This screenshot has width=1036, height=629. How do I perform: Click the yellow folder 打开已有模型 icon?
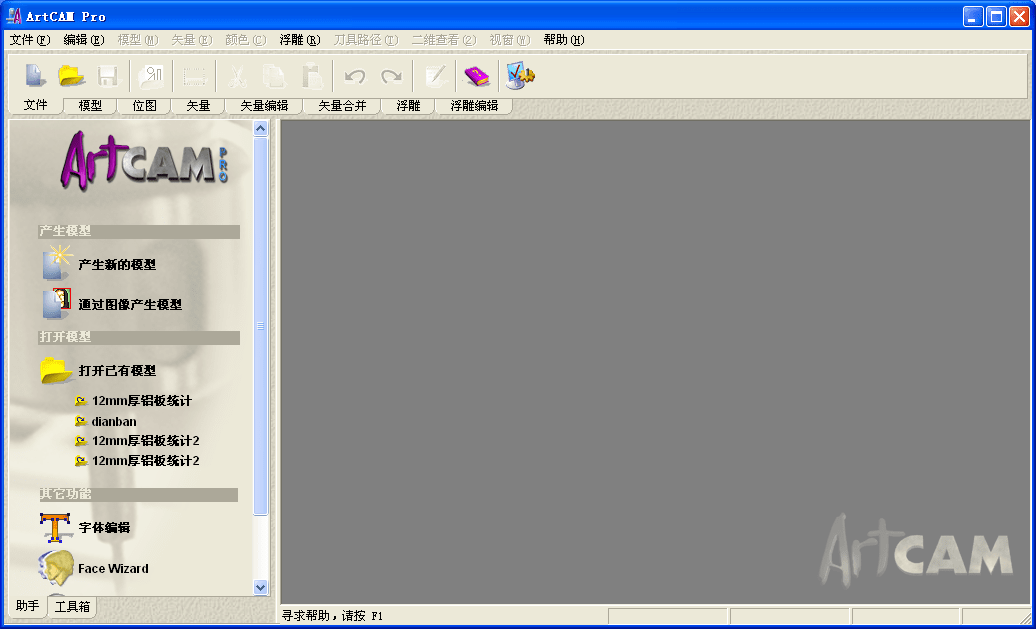point(56,370)
